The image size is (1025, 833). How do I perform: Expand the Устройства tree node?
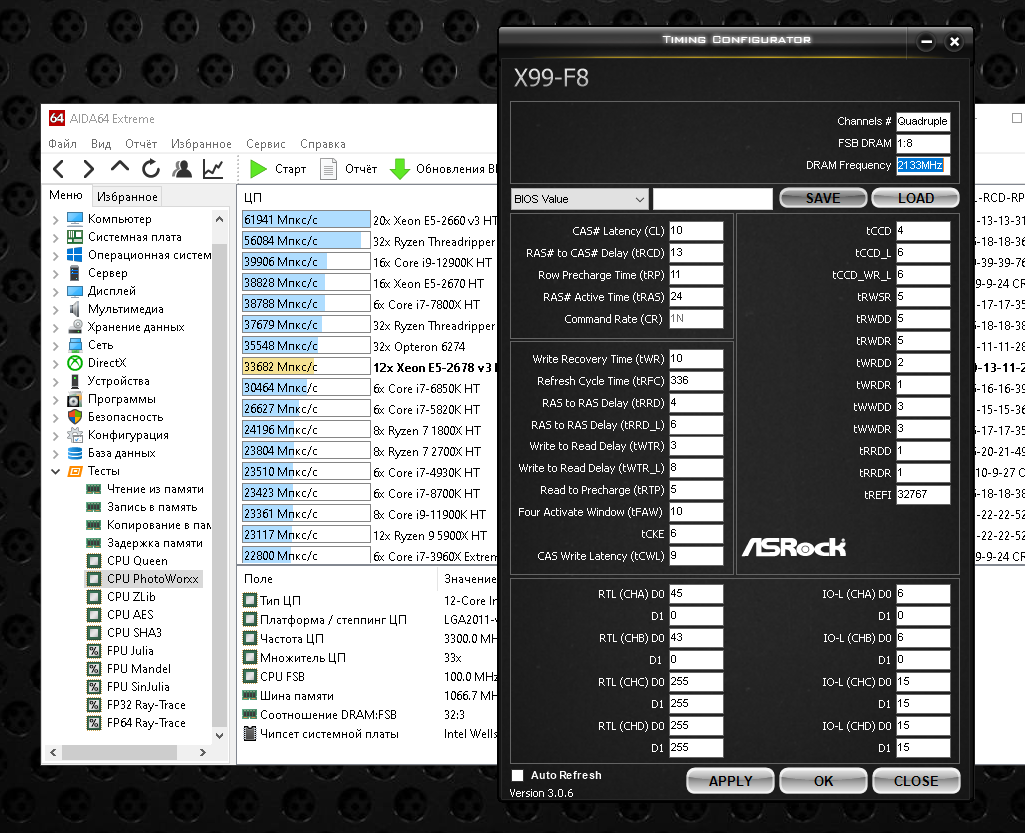[x=56, y=381]
